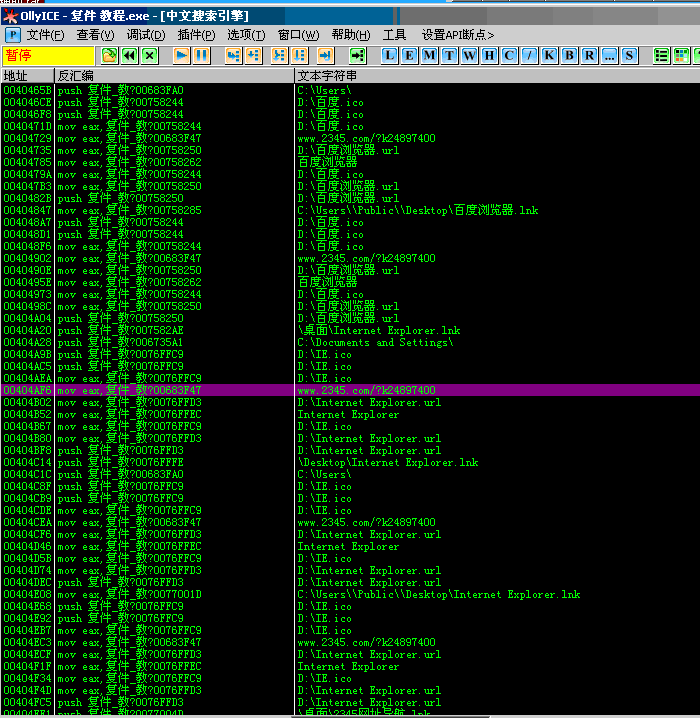Click the 地址 column header
Screen dimensions: 700x718
(x=27, y=76)
